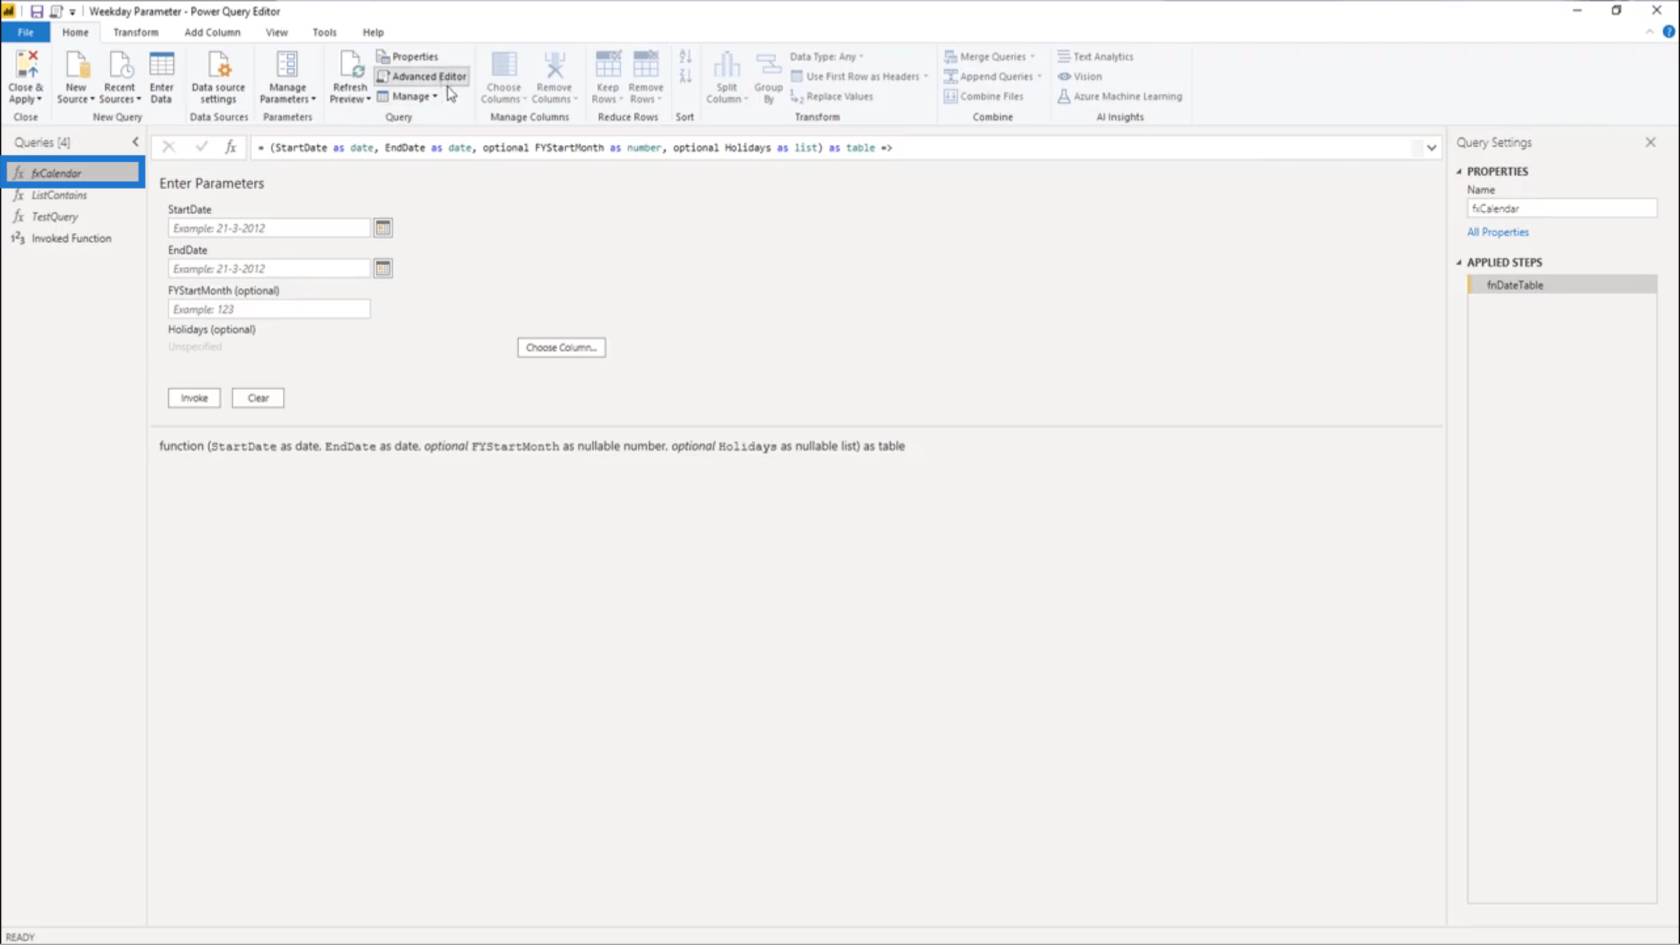Click Replace Values in the ribbon
This screenshot has height=945, width=1680.
click(x=832, y=96)
